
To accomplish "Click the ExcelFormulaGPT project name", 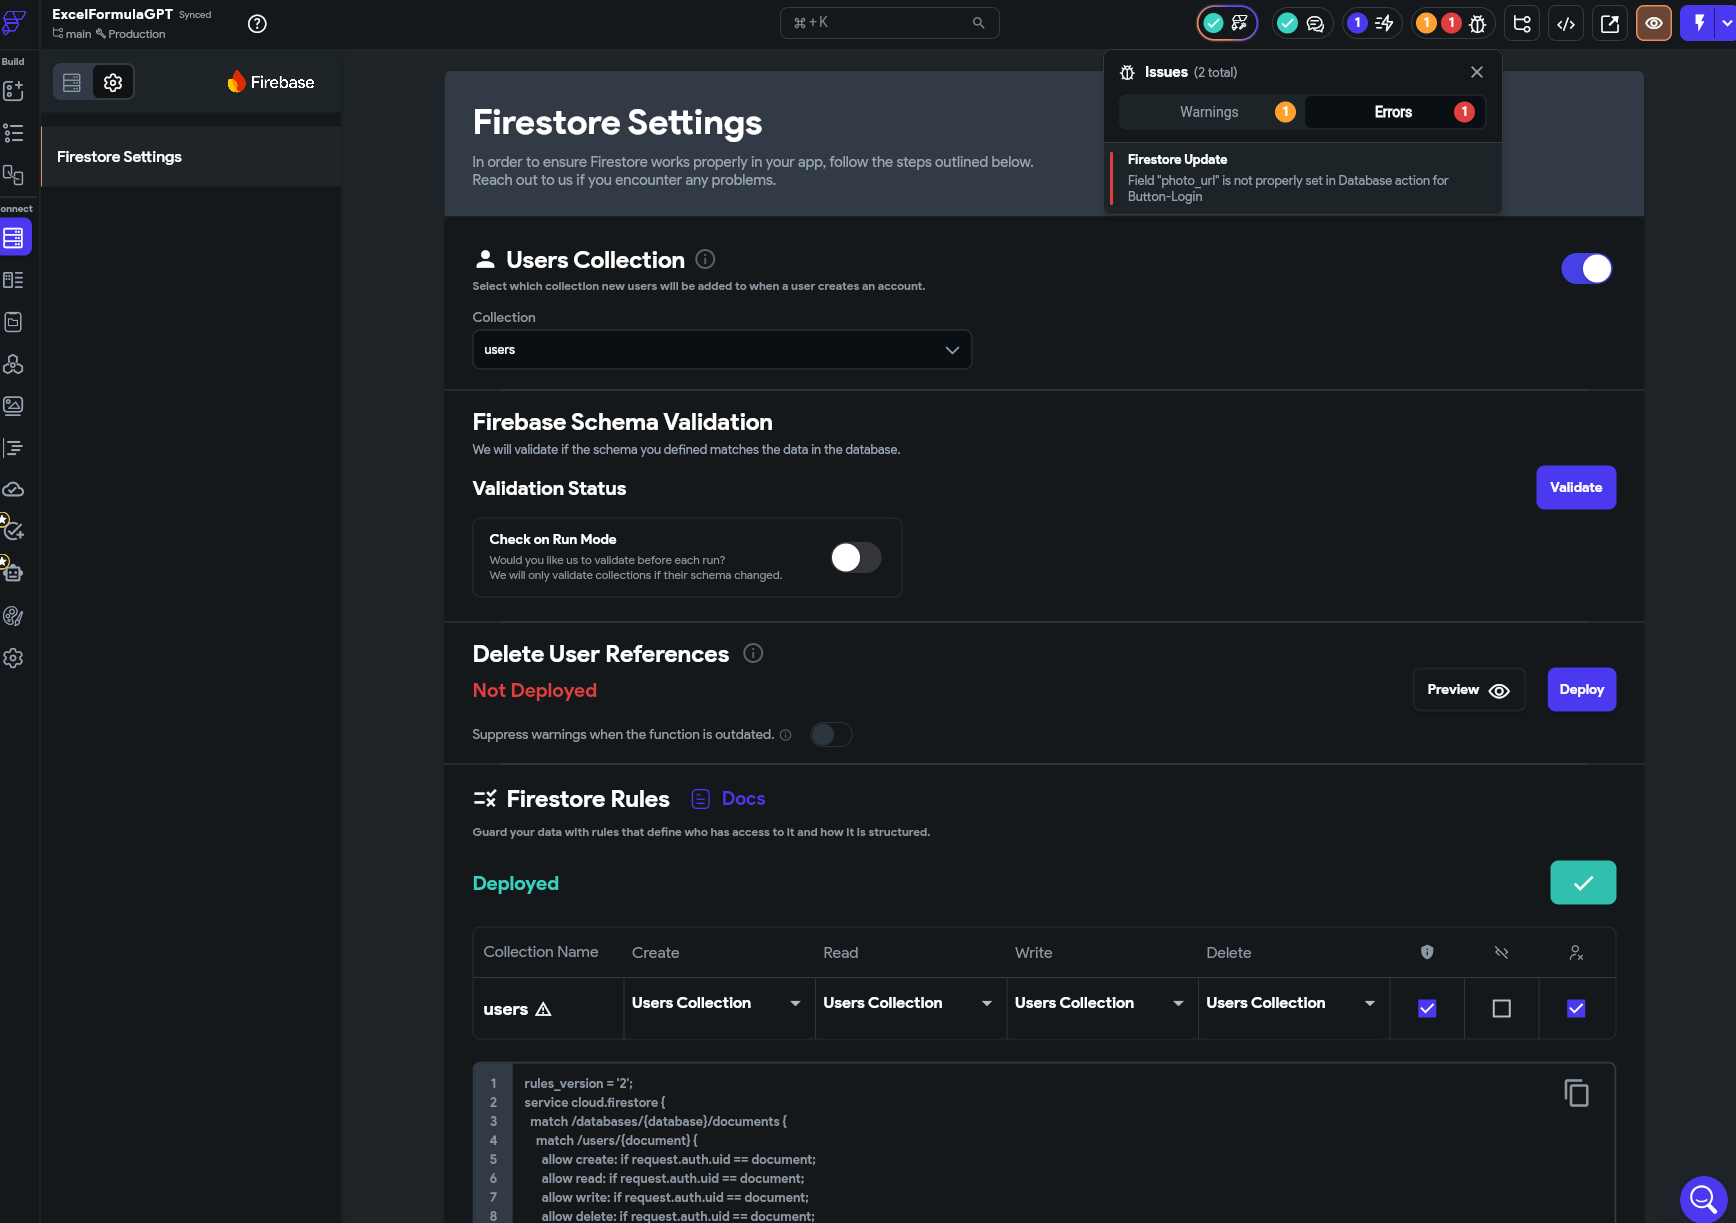I will click(x=113, y=14).
